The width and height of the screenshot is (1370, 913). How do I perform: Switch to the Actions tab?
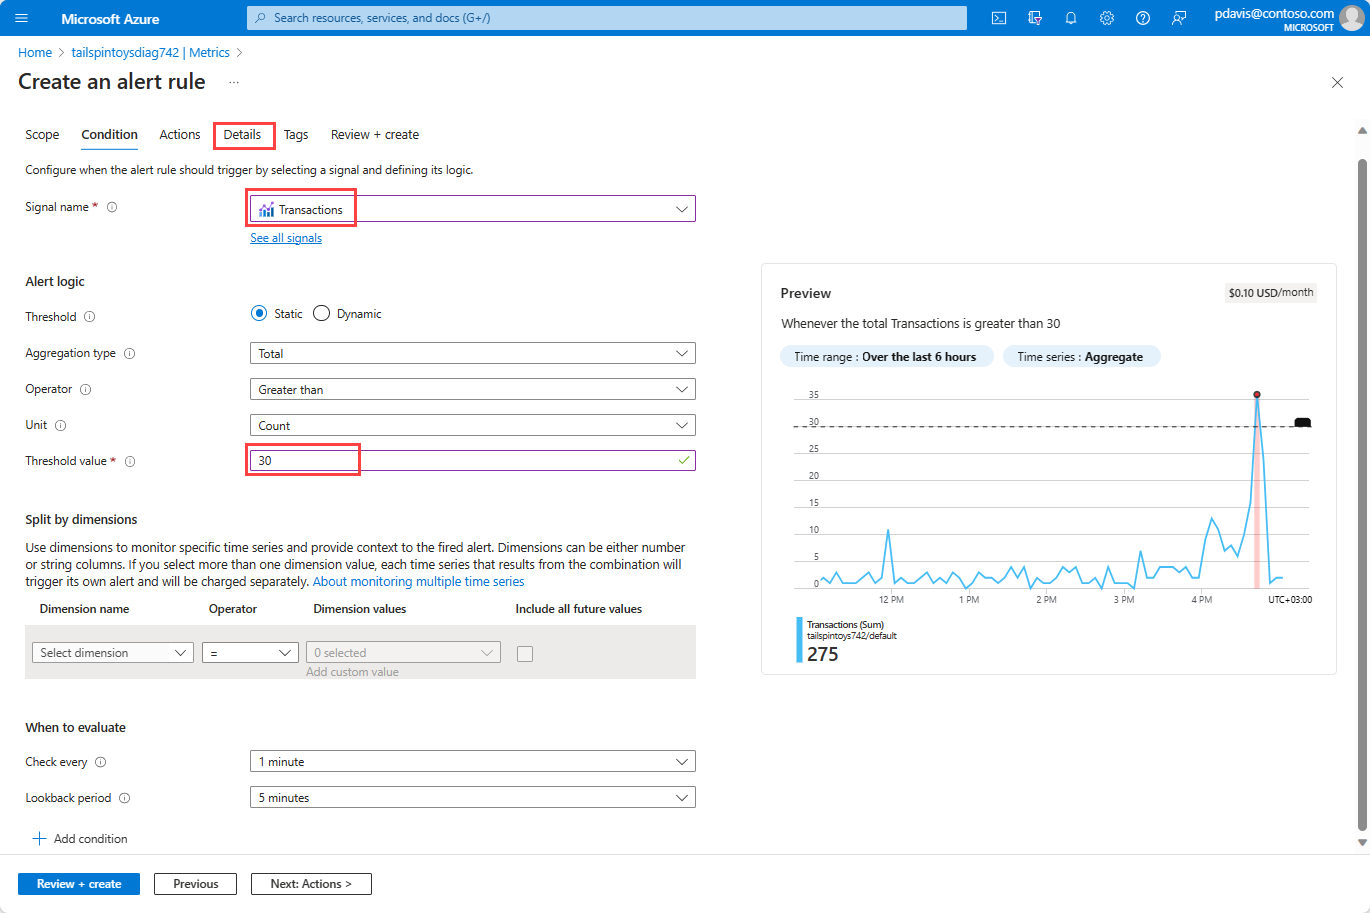[180, 135]
